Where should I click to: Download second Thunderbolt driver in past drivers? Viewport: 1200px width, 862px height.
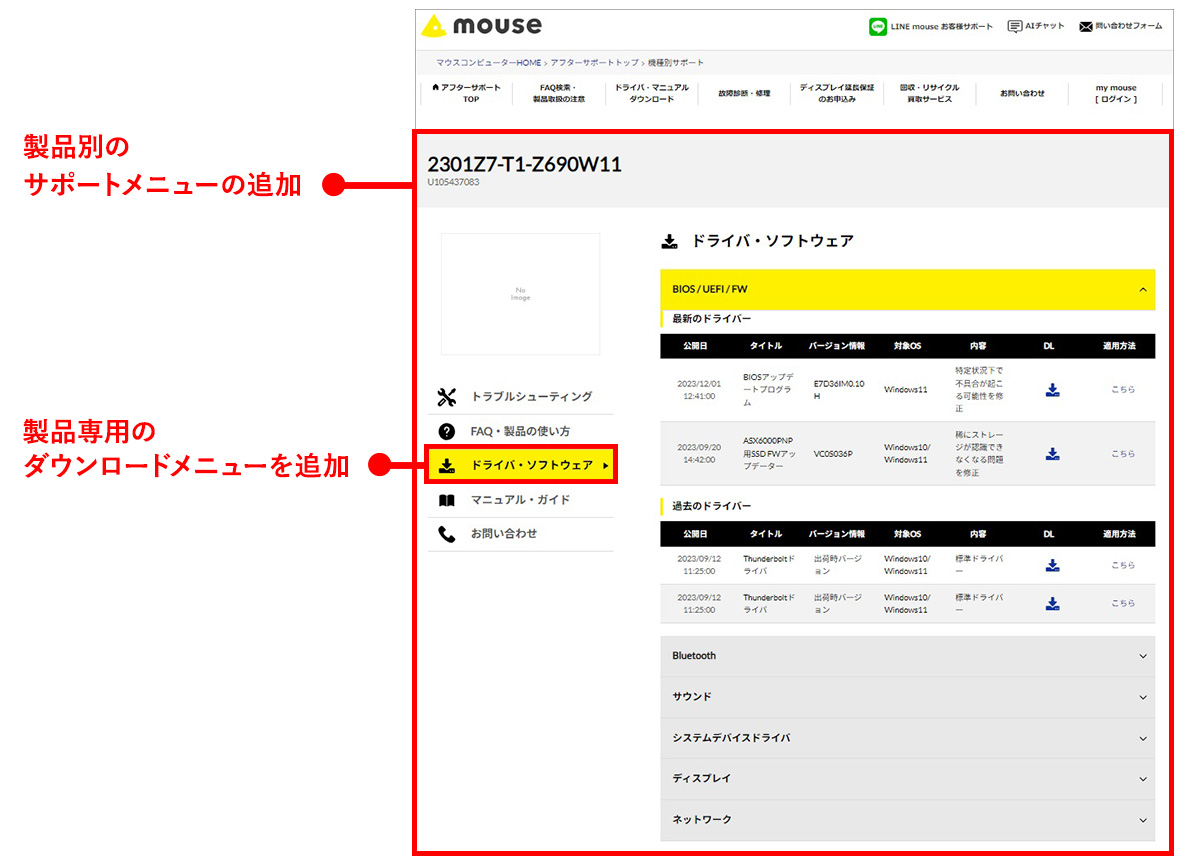tap(1052, 603)
